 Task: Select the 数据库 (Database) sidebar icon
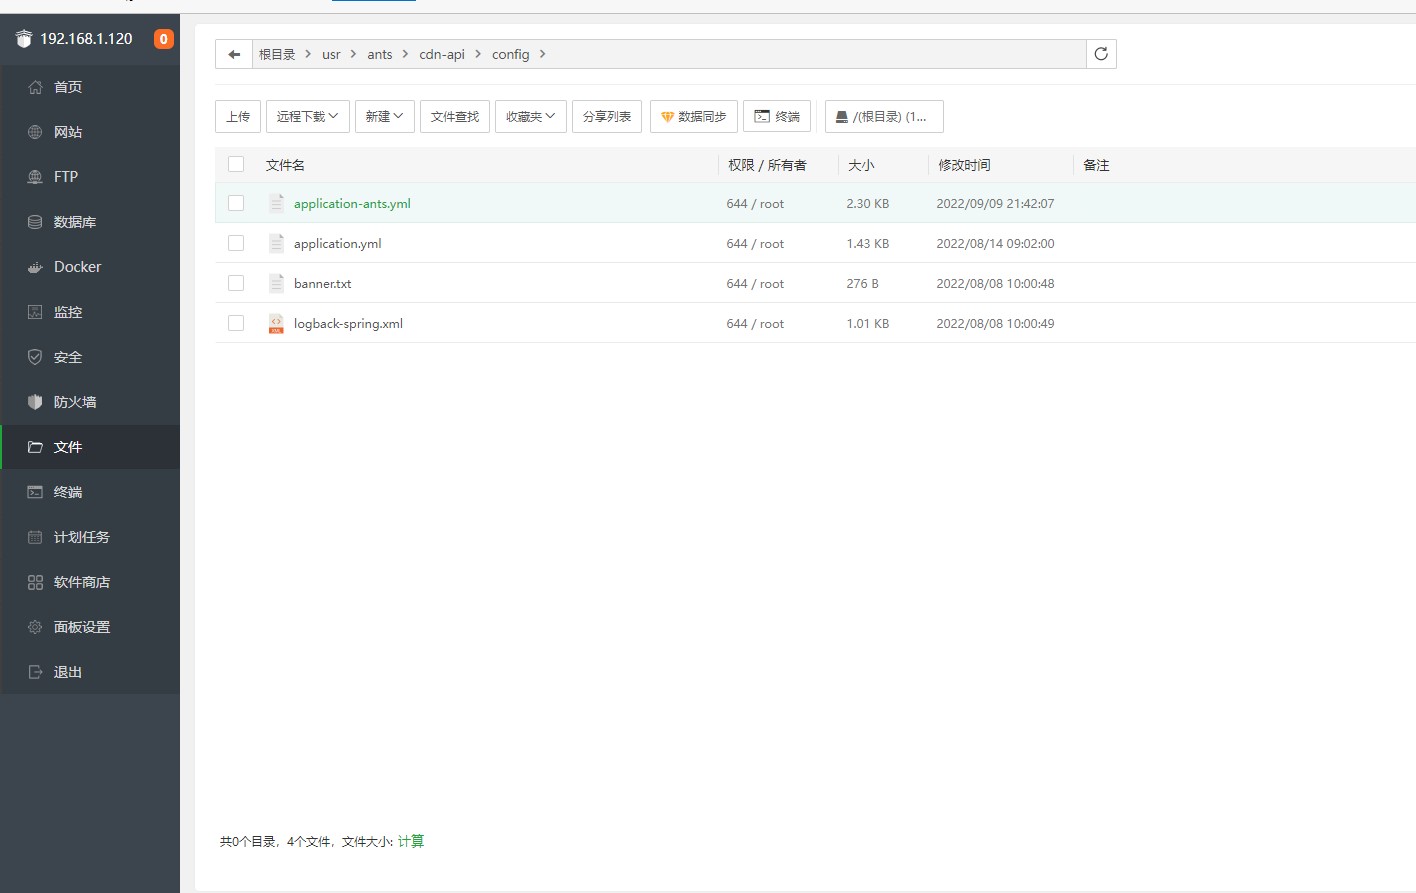coord(77,221)
